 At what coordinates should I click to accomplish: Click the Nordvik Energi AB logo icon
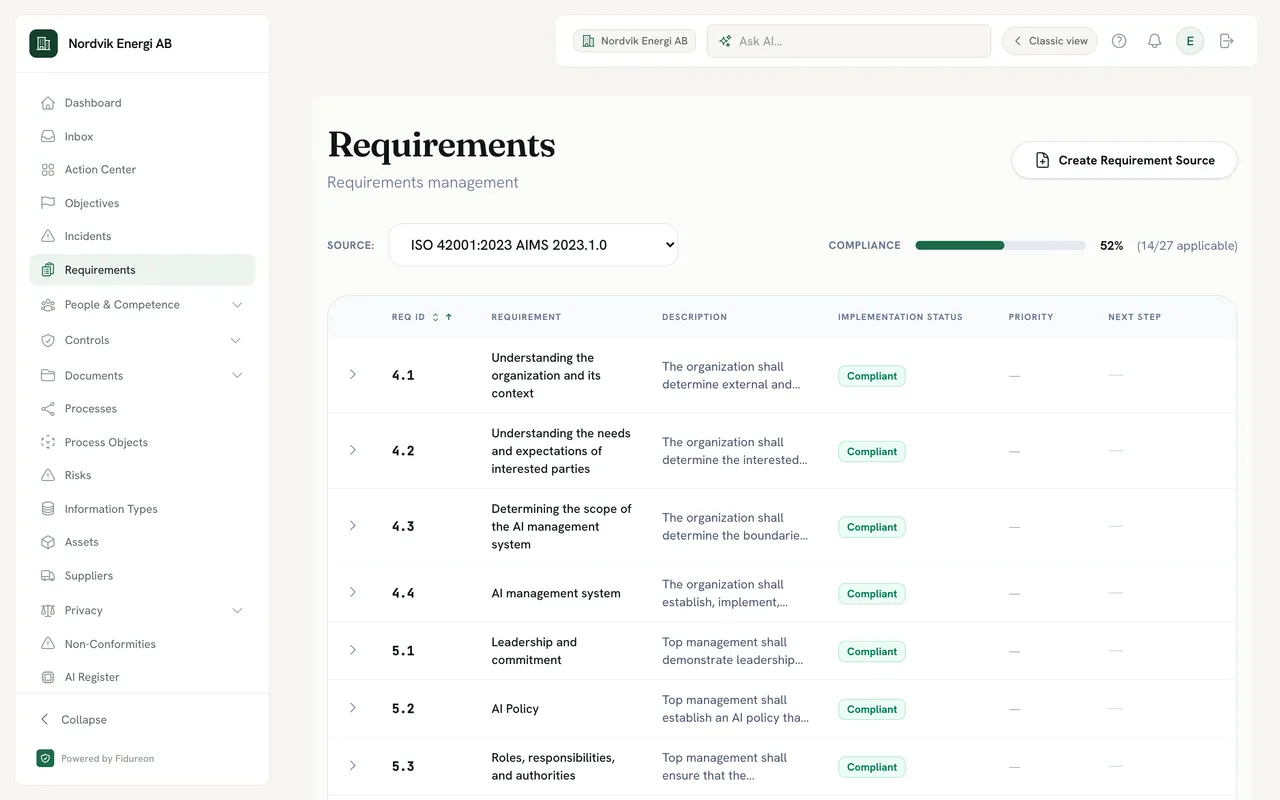click(43, 43)
